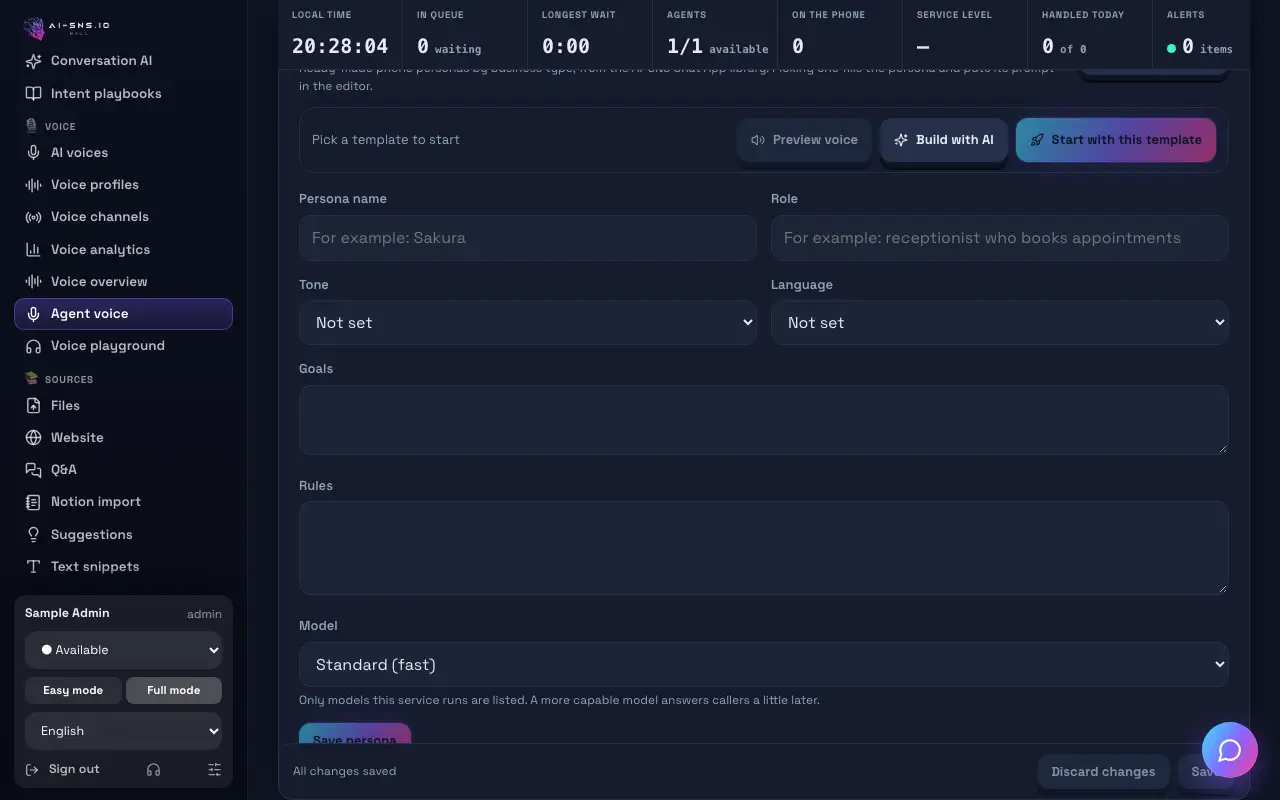Switch to Full mode
The width and height of the screenshot is (1280, 800).
pos(174,690)
